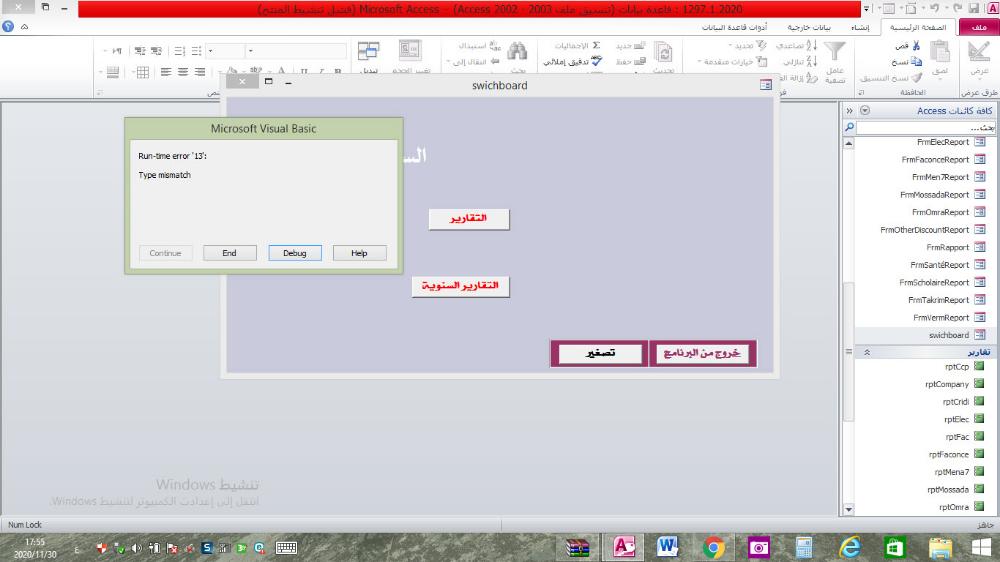
Task: Open the font name combo box
Action: point(298,50)
